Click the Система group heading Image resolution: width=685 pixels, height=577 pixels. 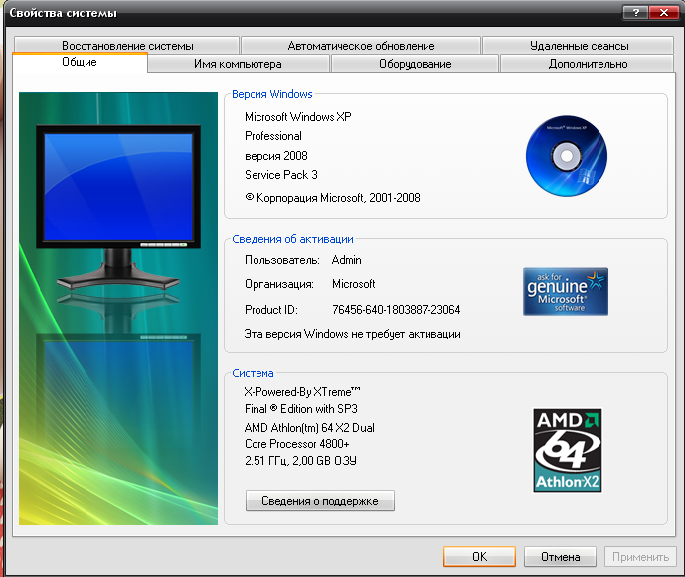(253, 373)
